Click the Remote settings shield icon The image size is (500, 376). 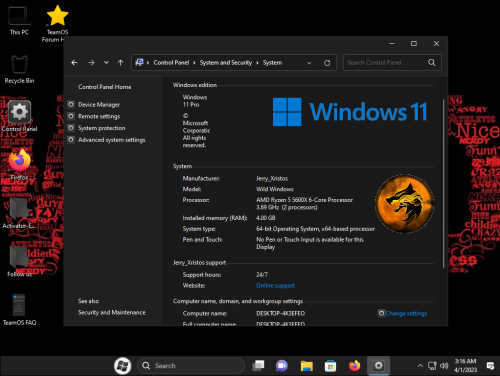click(x=71, y=116)
